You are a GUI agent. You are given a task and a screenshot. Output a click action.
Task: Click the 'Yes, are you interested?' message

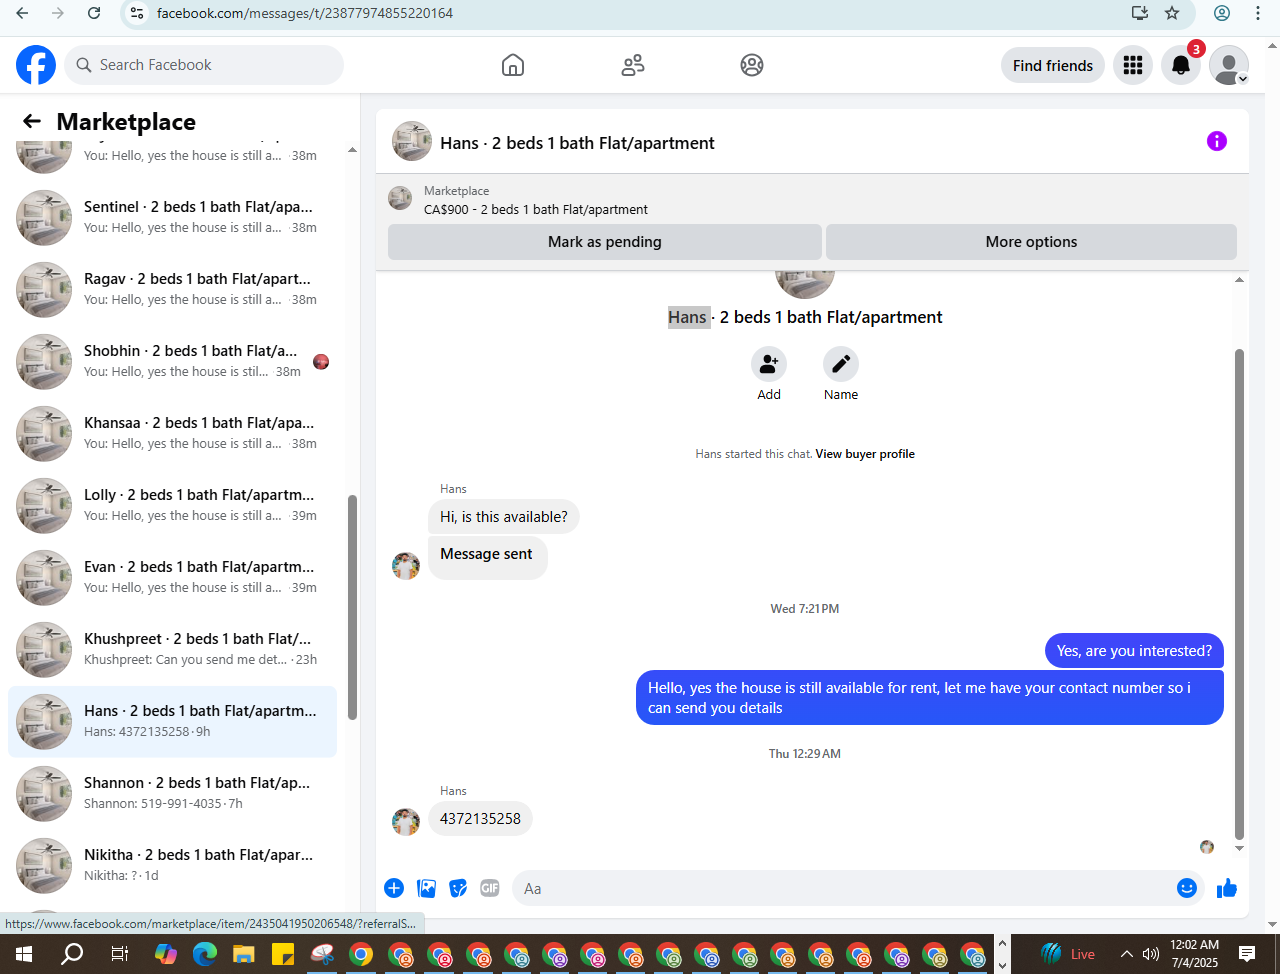tap(1134, 651)
